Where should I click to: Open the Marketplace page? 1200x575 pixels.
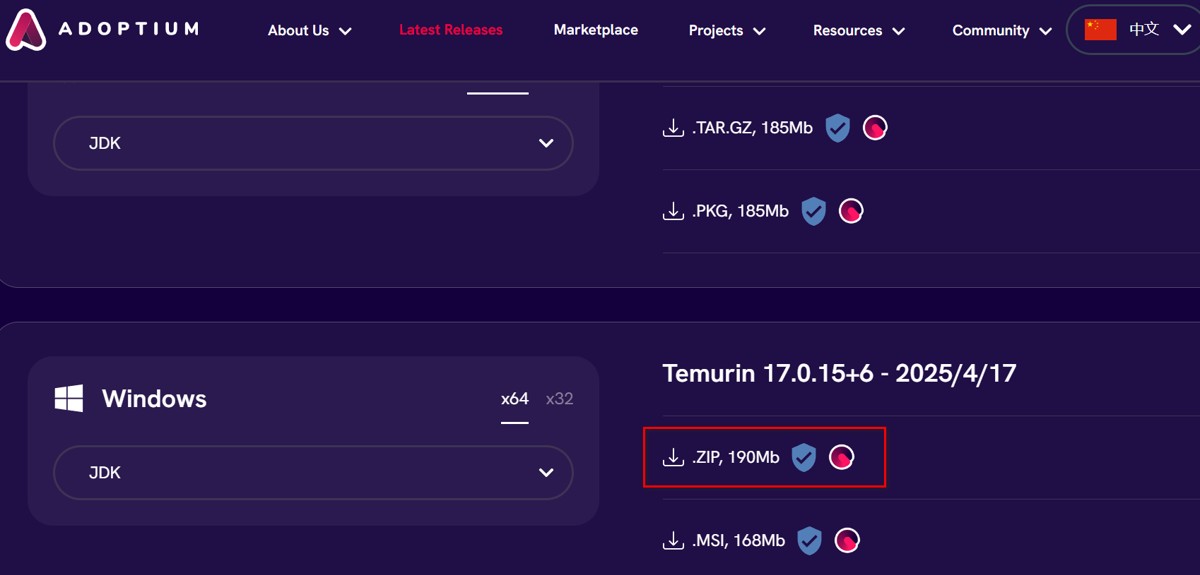tap(596, 30)
